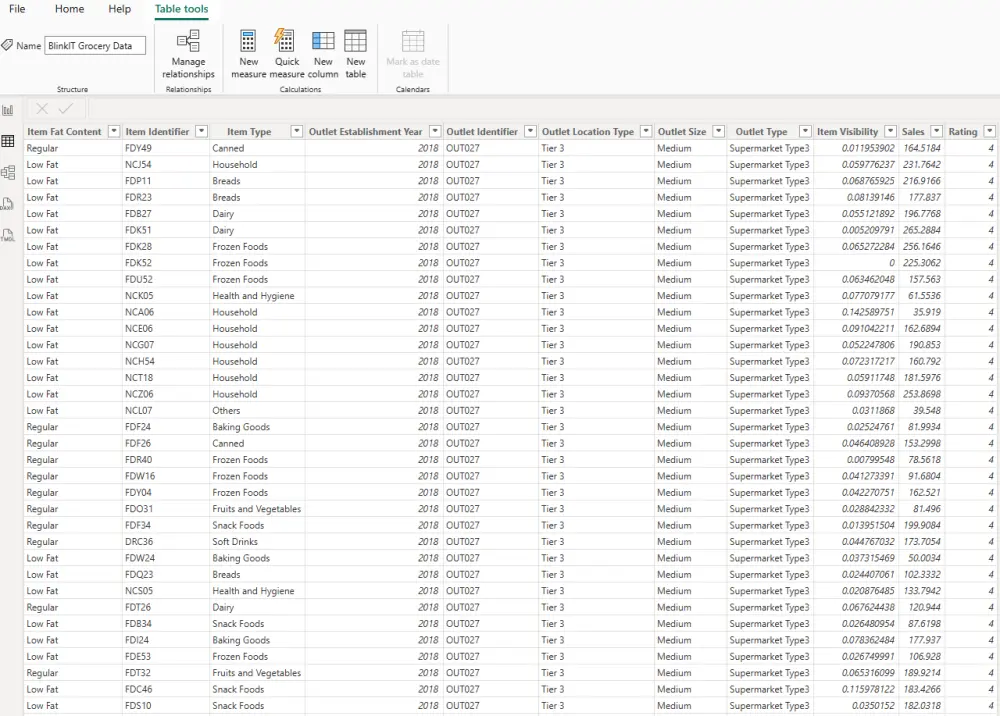1000x716 pixels.
Task: Open Item Type filter dropdown
Action: click(x=297, y=131)
